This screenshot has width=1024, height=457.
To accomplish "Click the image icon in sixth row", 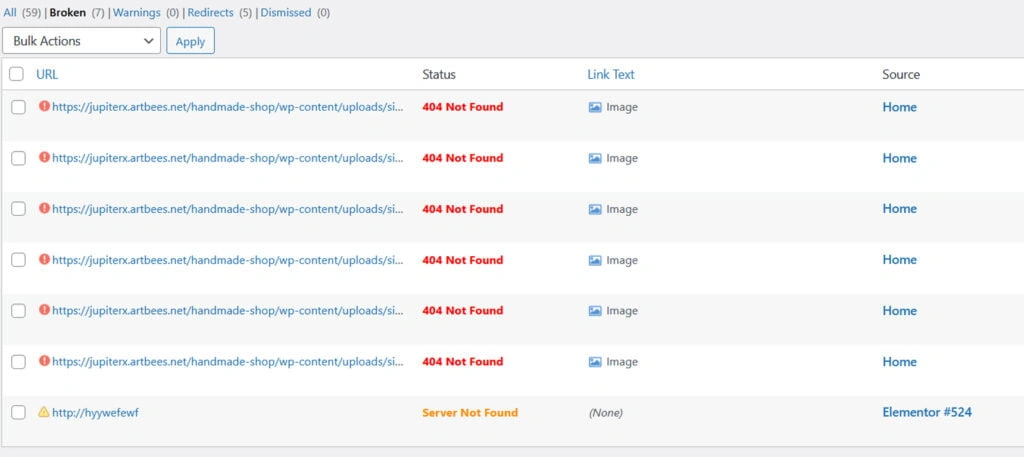I will [x=595, y=362].
